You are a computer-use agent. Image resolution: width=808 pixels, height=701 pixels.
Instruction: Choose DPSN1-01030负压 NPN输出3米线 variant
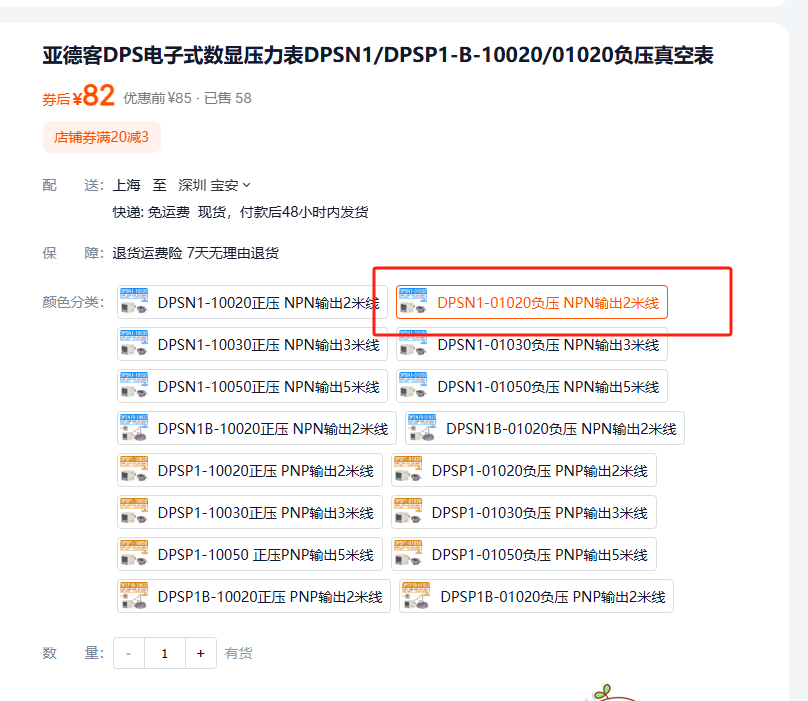point(532,344)
